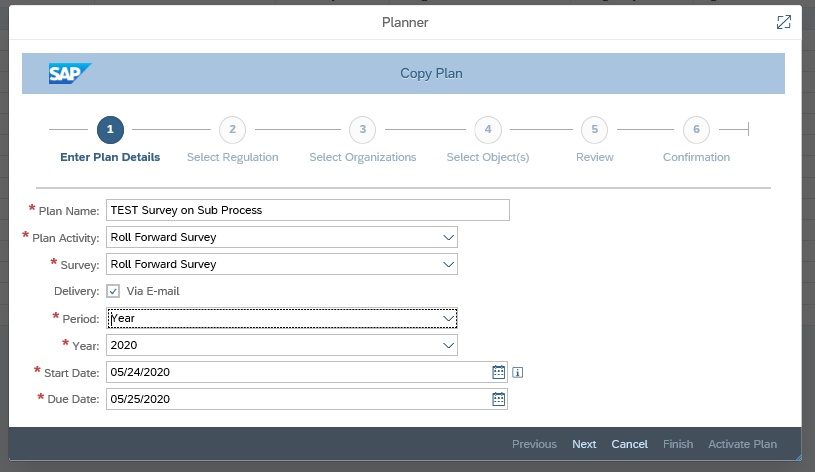Select wizard step 1 circle
The height and width of the screenshot is (472, 815).
tap(110, 129)
